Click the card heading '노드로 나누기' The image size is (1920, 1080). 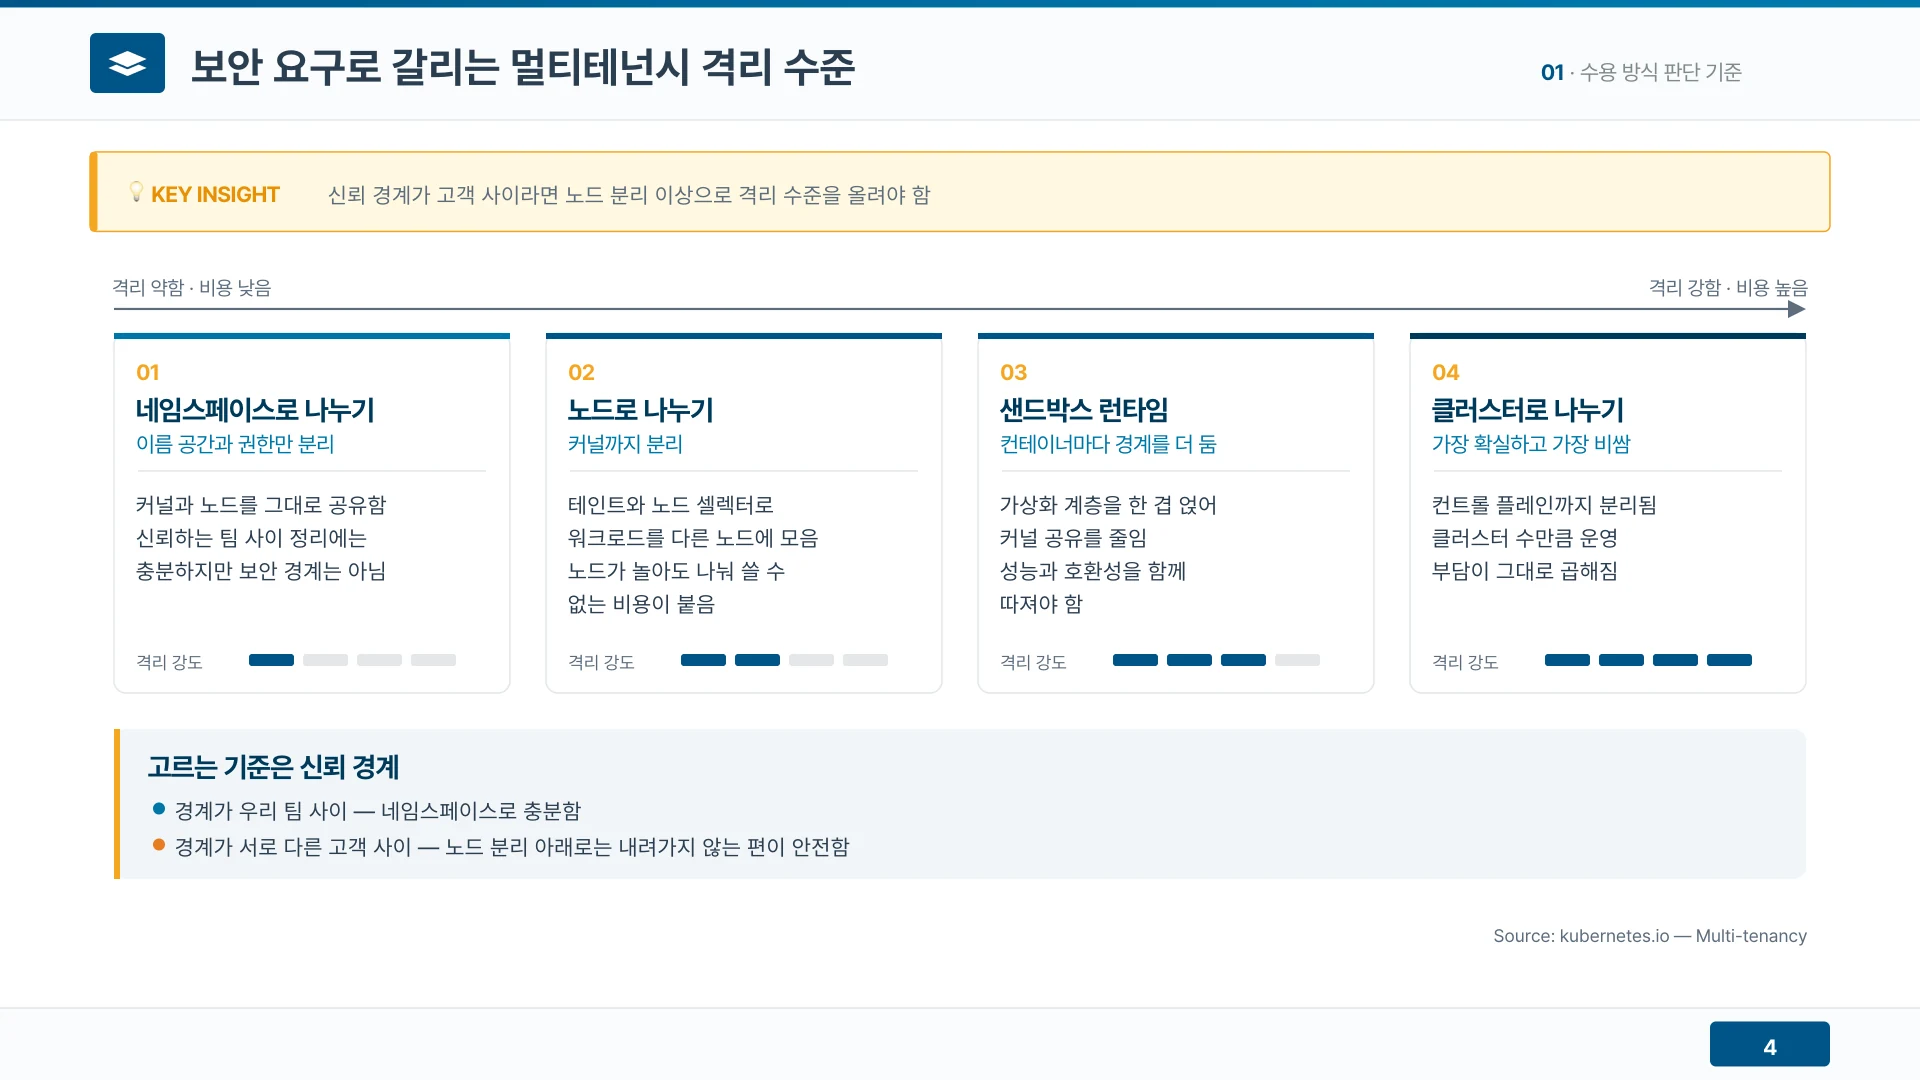pos(640,409)
